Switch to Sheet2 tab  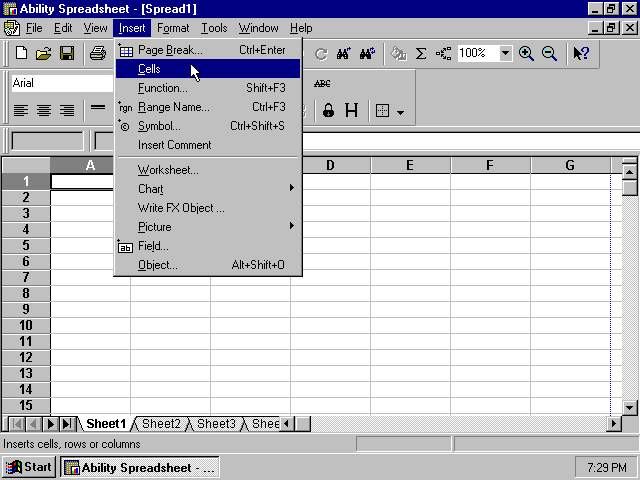pos(161,424)
